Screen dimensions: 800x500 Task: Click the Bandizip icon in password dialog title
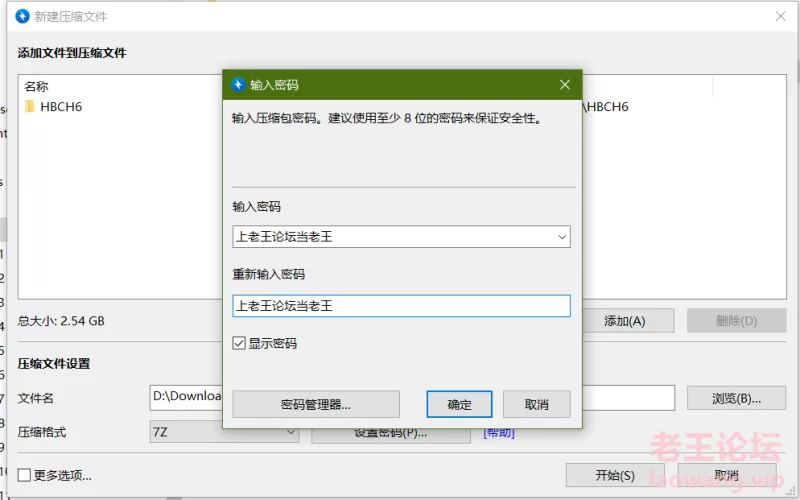tap(238, 85)
